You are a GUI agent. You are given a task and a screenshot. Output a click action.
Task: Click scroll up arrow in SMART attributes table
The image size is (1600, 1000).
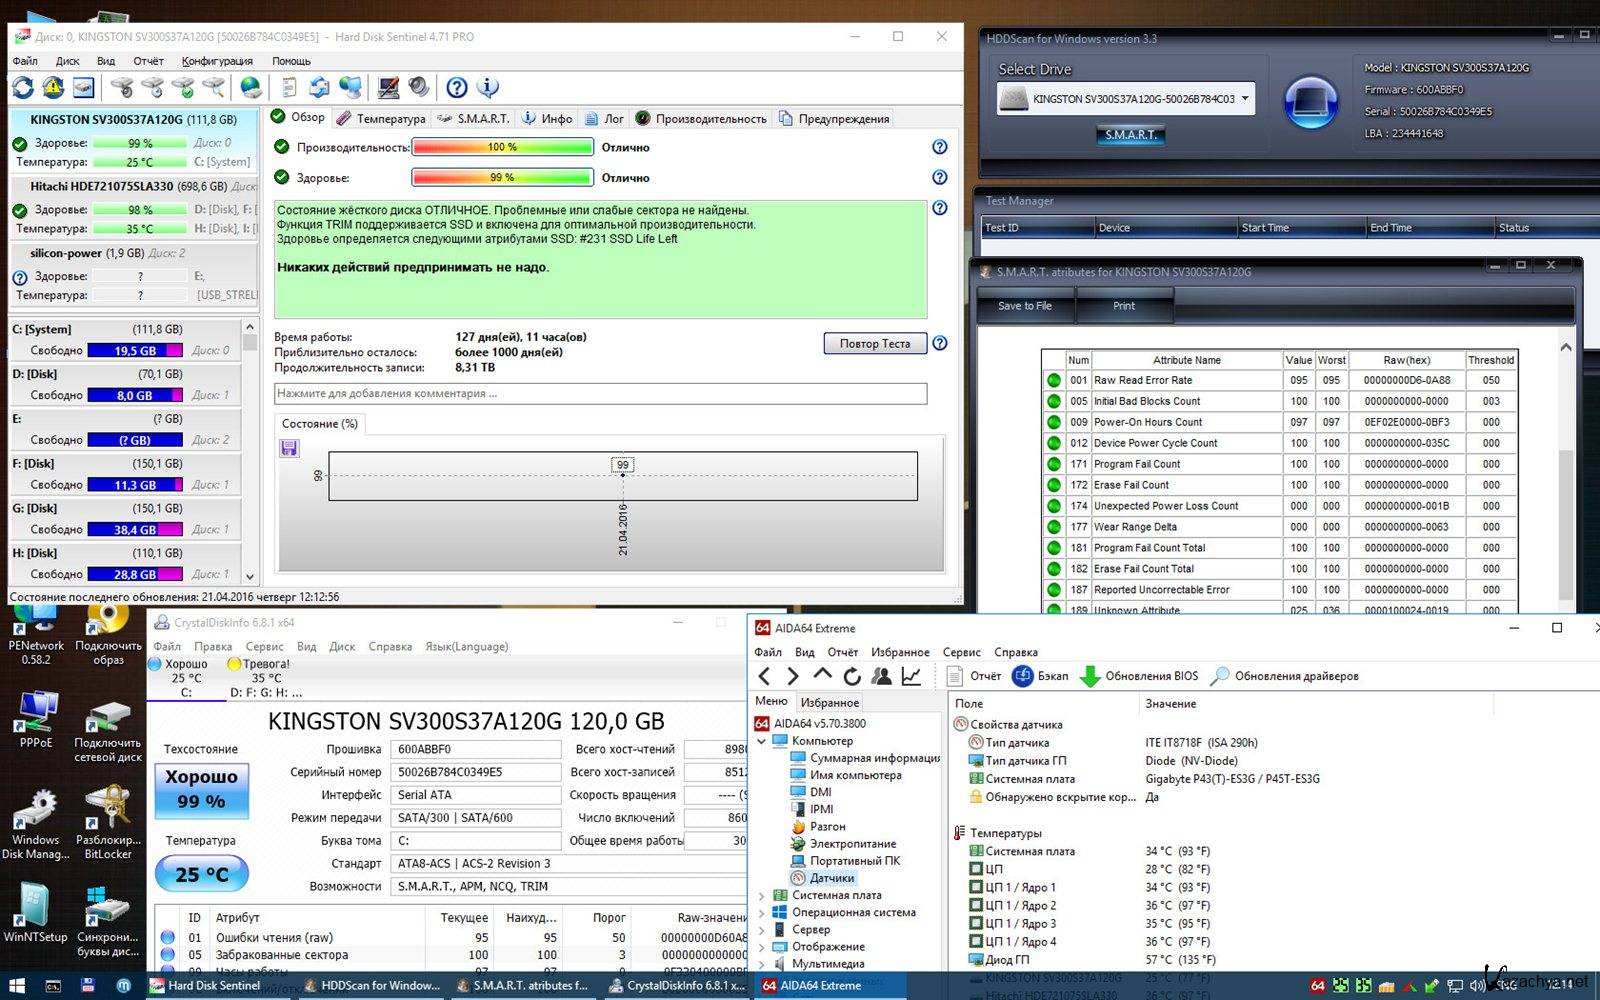[x=1566, y=347]
